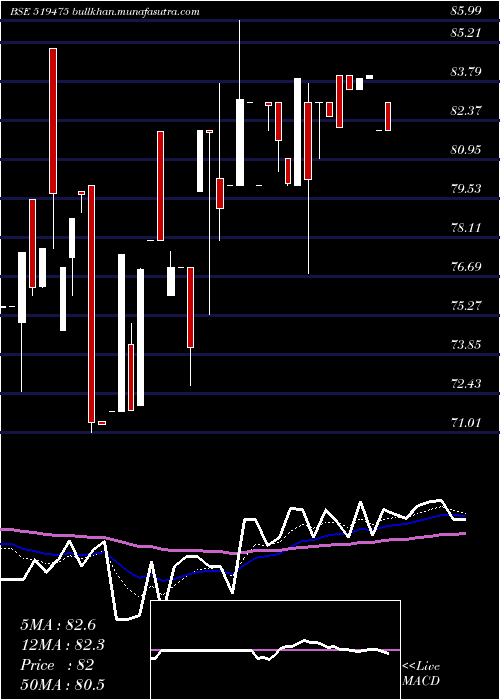The width and height of the screenshot is (500, 700).
Task: Click the BSE 519475 bullkhan.munafasutra.com header text
Action: tap(104, 12)
